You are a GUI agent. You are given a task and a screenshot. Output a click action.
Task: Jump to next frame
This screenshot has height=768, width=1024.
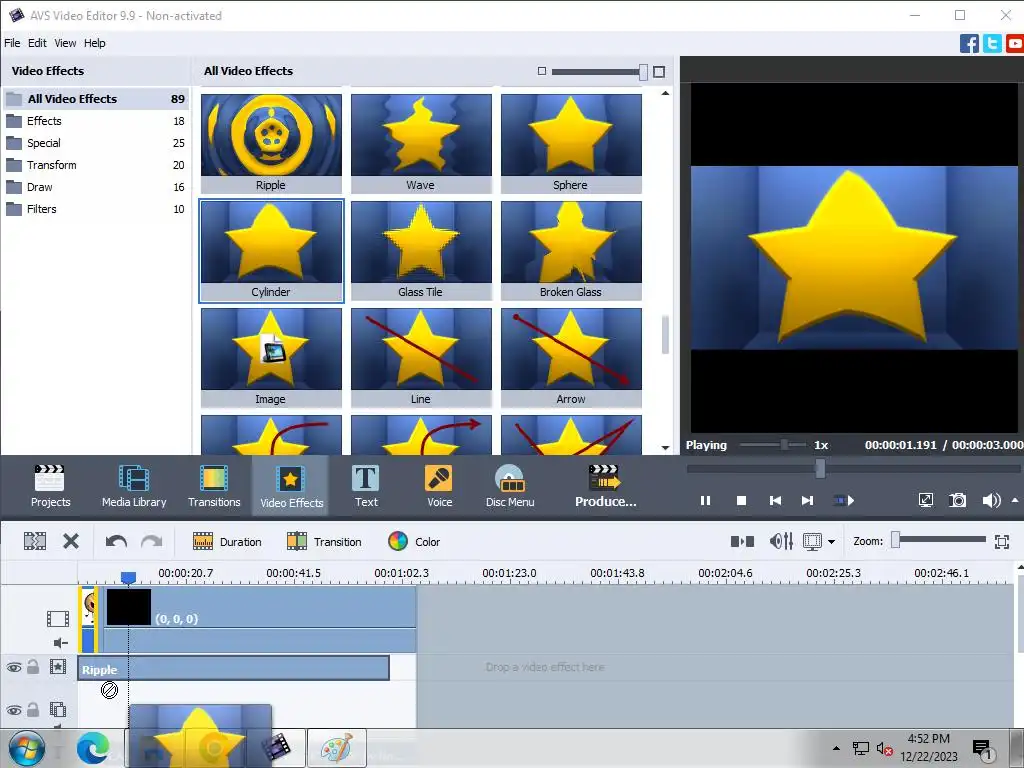pyautogui.click(x=808, y=500)
